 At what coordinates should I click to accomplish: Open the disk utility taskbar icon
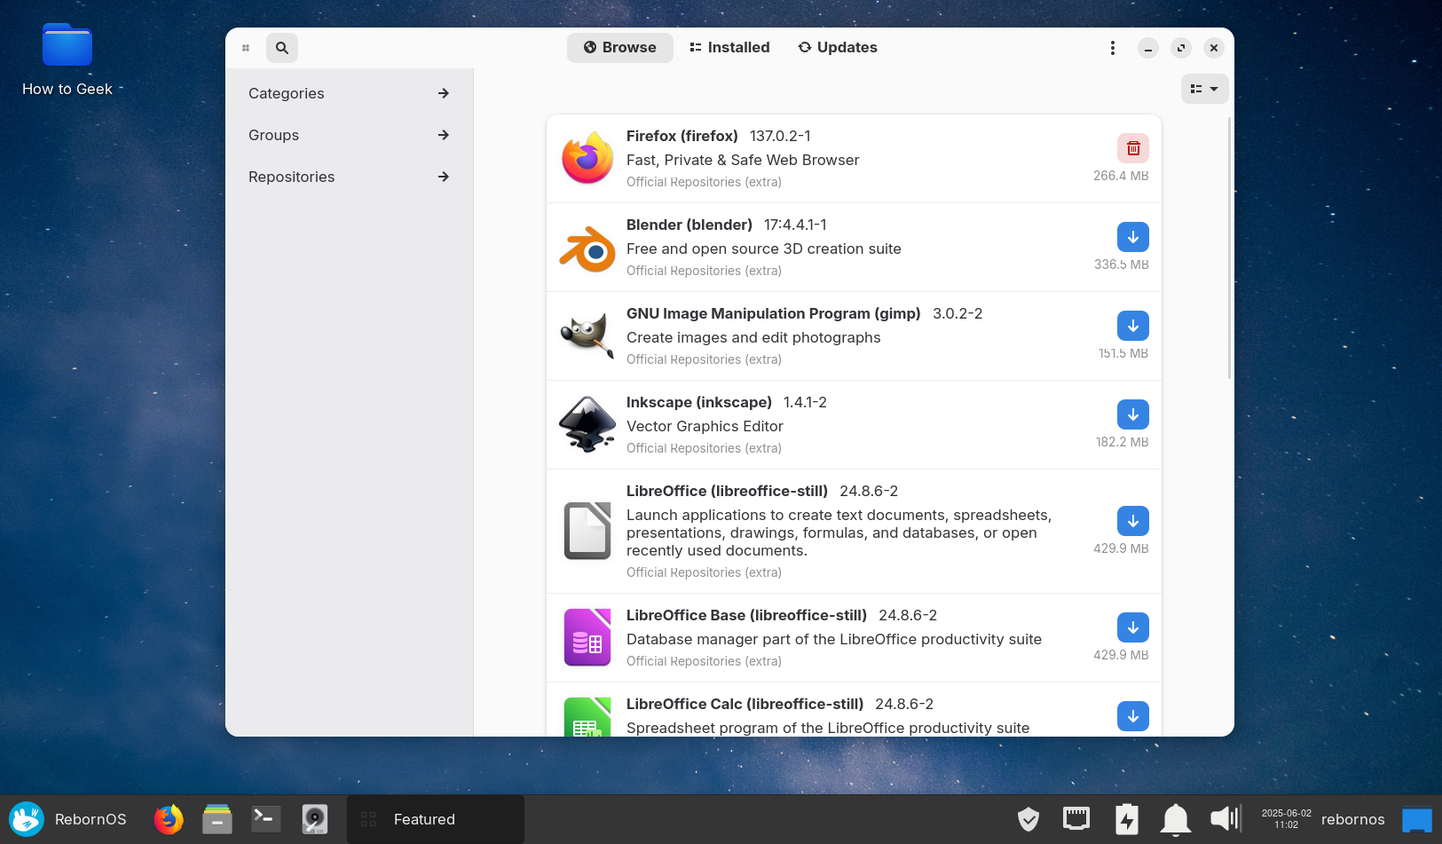click(315, 819)
